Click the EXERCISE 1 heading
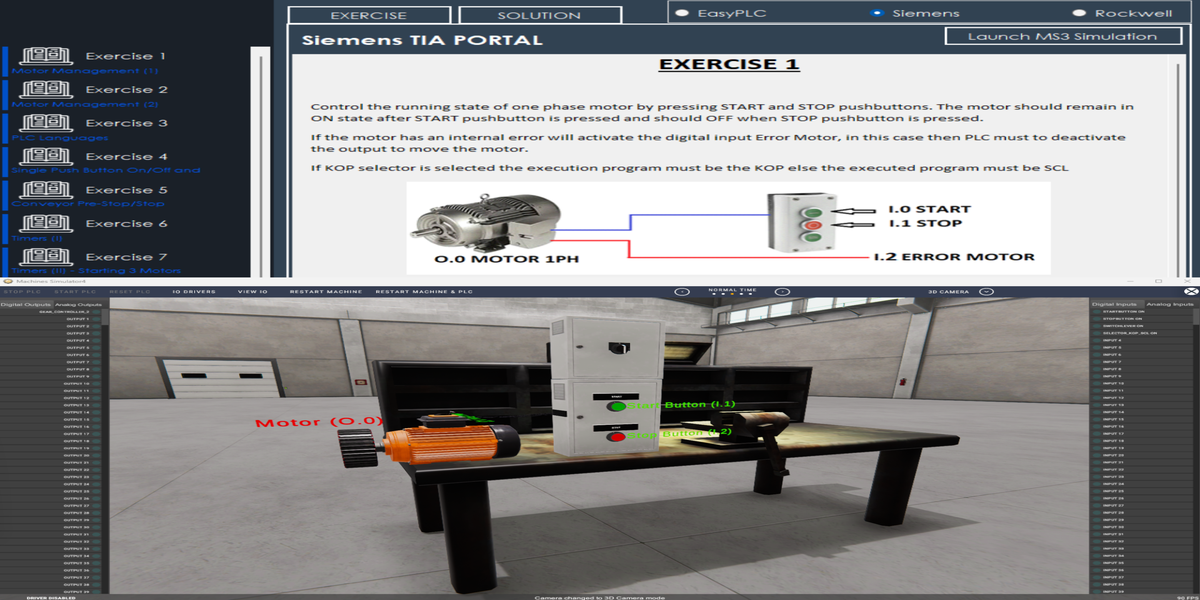The width and height of the screenshot is (1200, 600). coord(729,65)
